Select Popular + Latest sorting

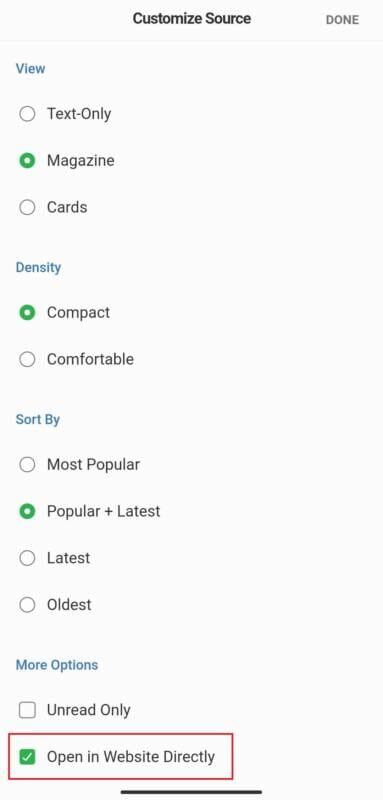27,511
